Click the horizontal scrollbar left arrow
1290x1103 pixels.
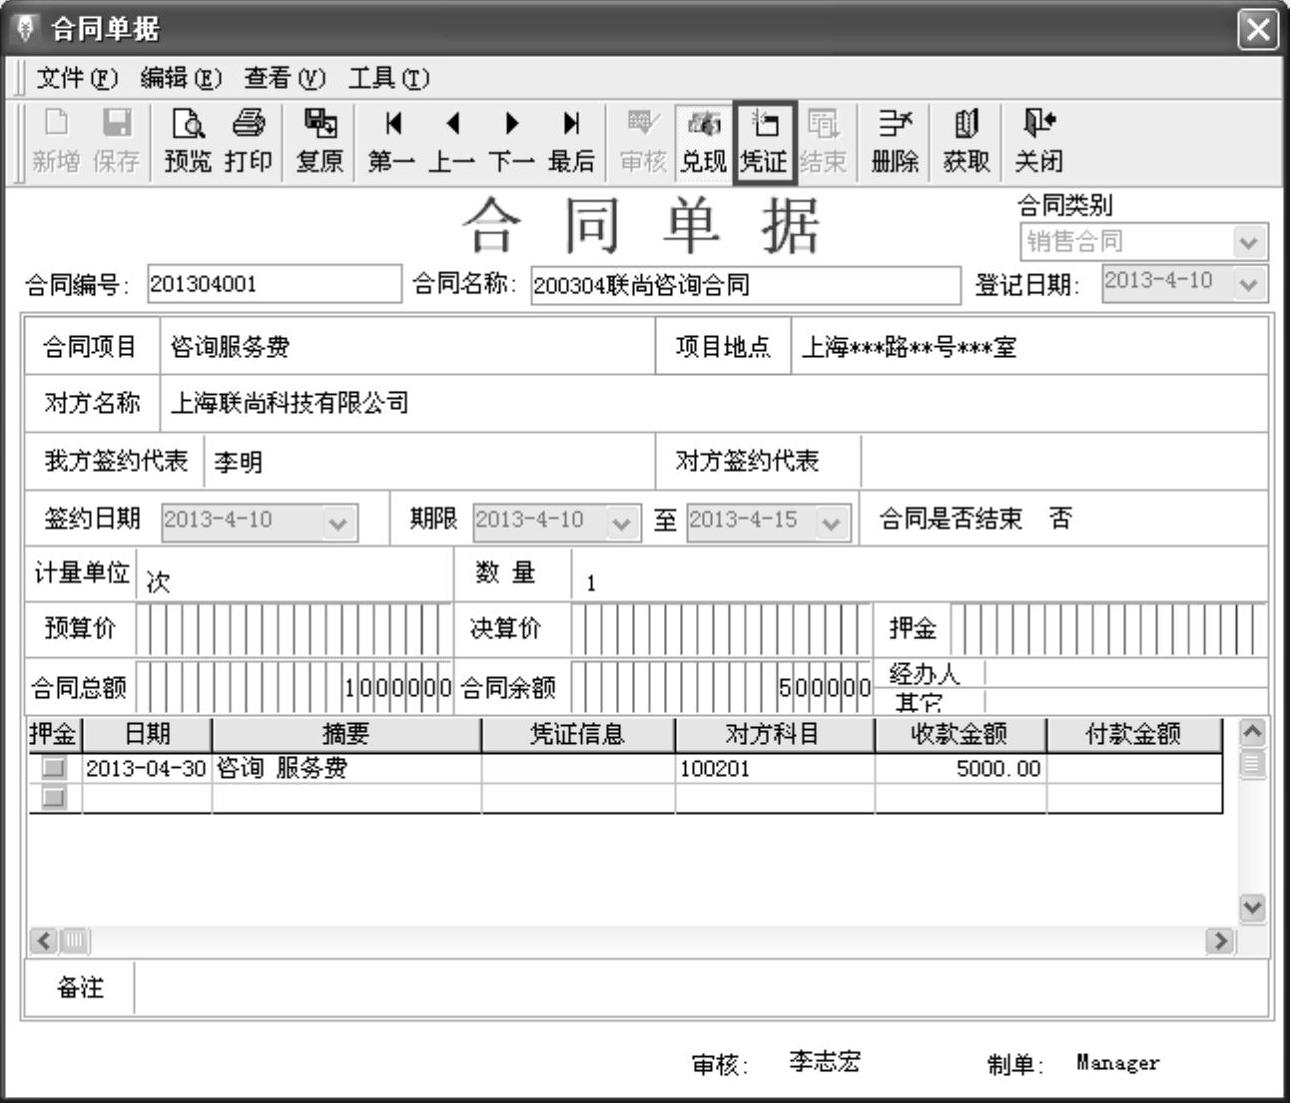[44, 940]
